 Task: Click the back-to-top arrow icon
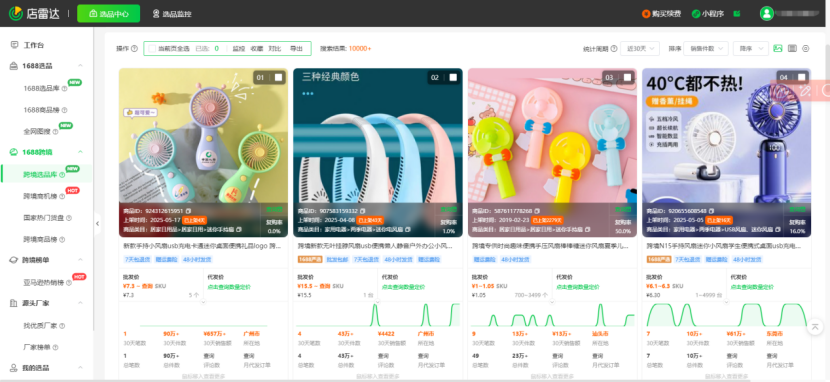815,327
